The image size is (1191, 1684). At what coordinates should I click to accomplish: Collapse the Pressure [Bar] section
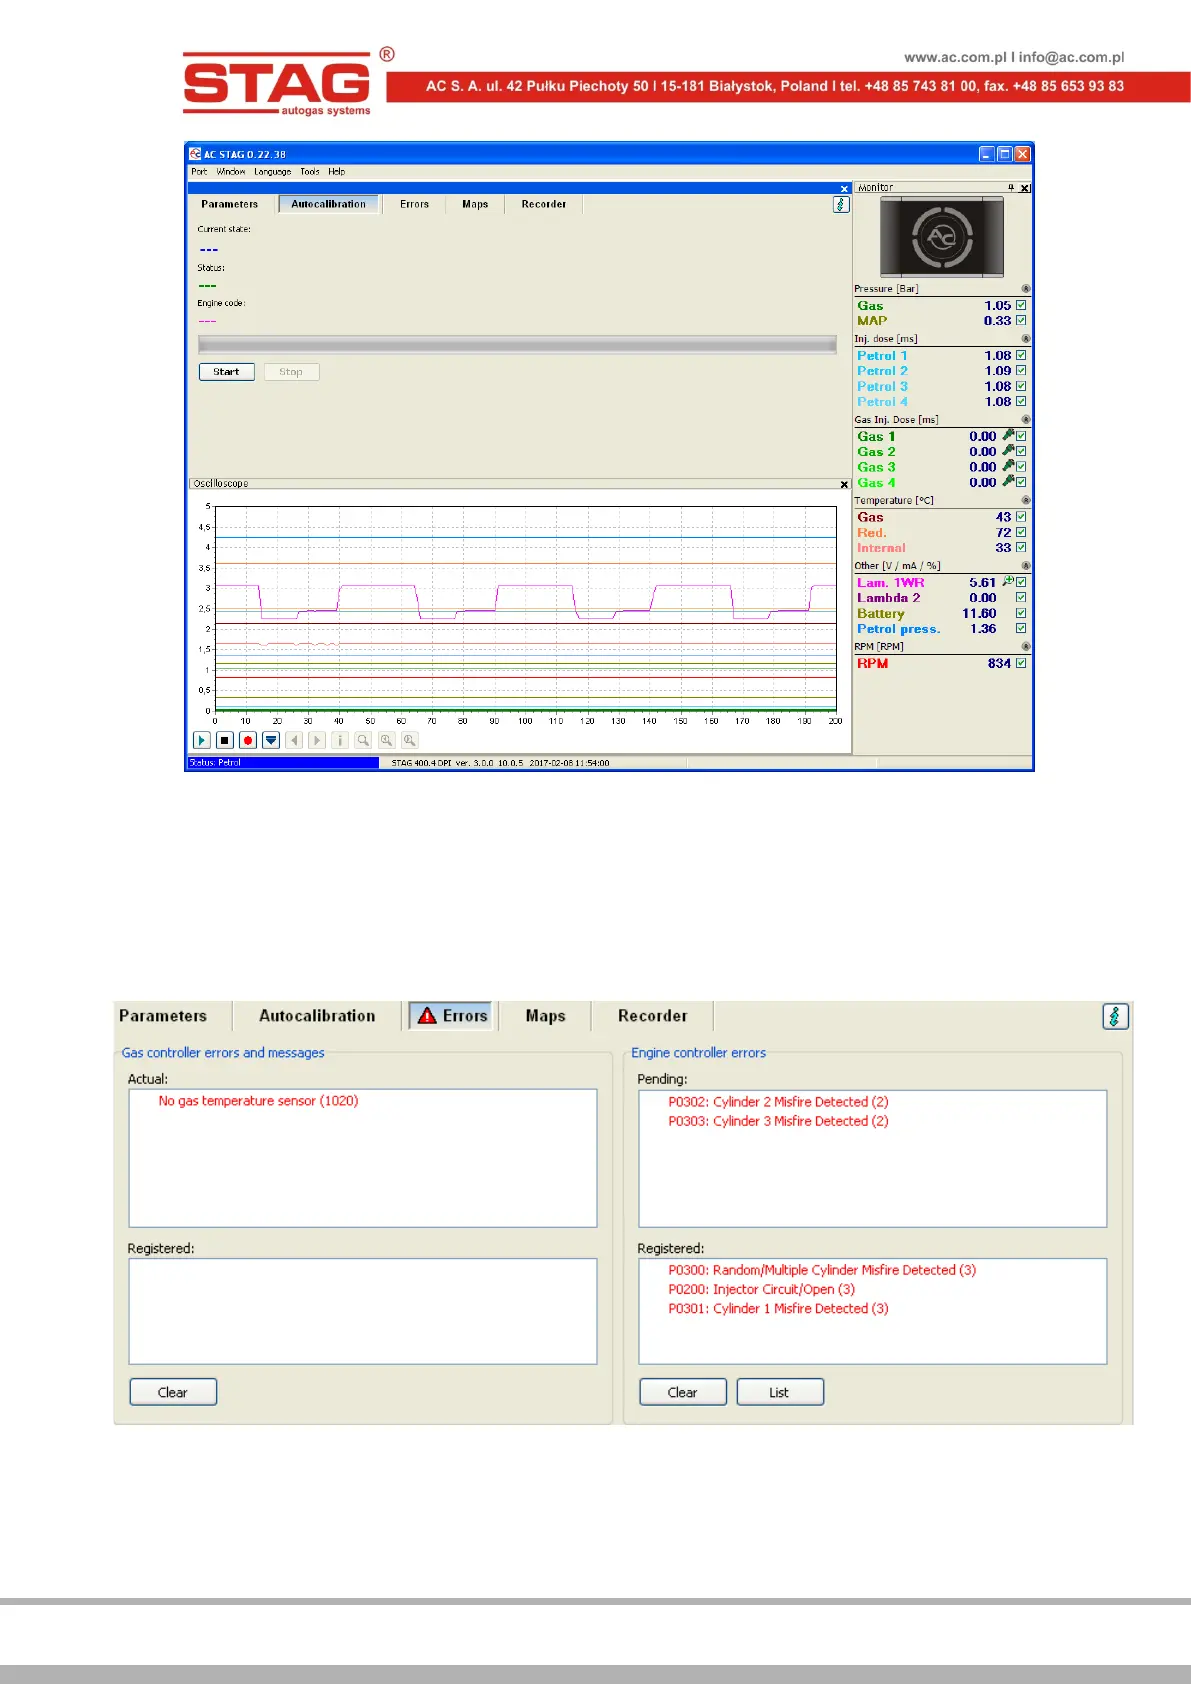(1025, 289)
